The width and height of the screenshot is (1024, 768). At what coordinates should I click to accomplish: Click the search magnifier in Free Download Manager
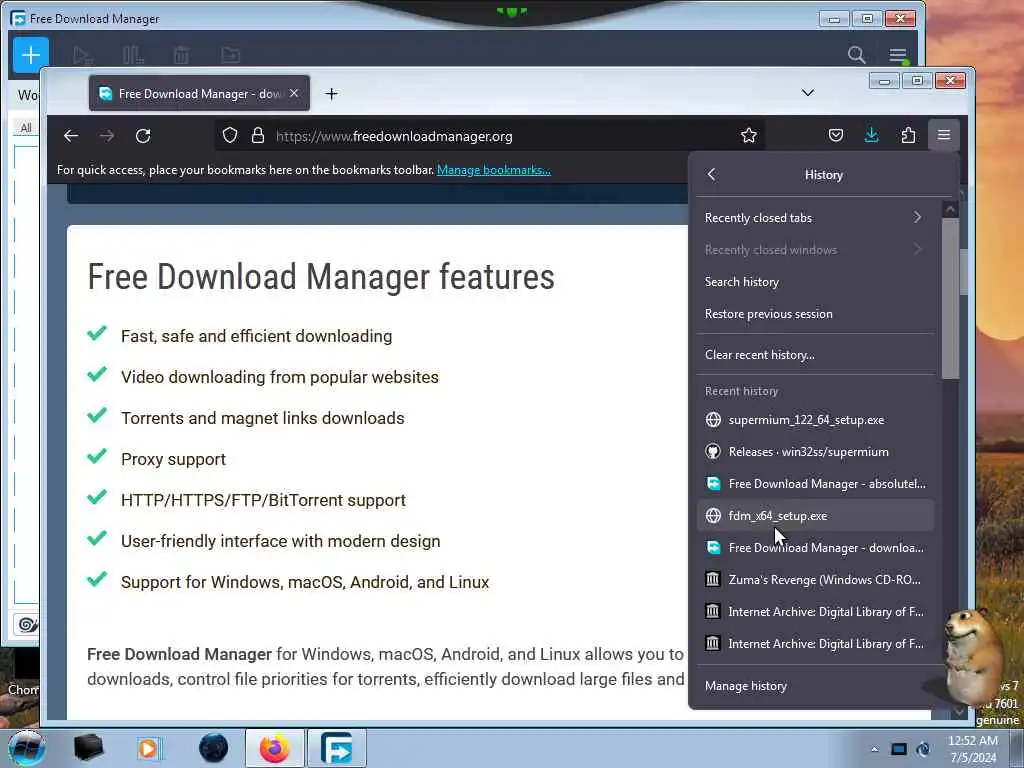[x=856, y=55]
